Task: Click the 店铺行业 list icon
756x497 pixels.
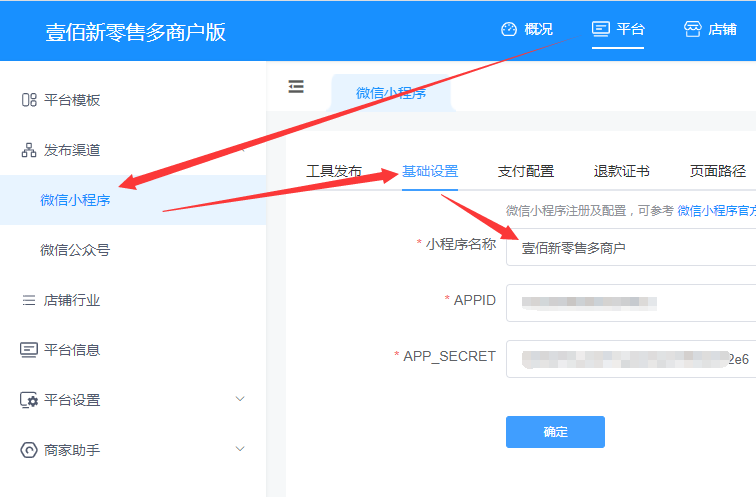Action: [x=29, y=300]
